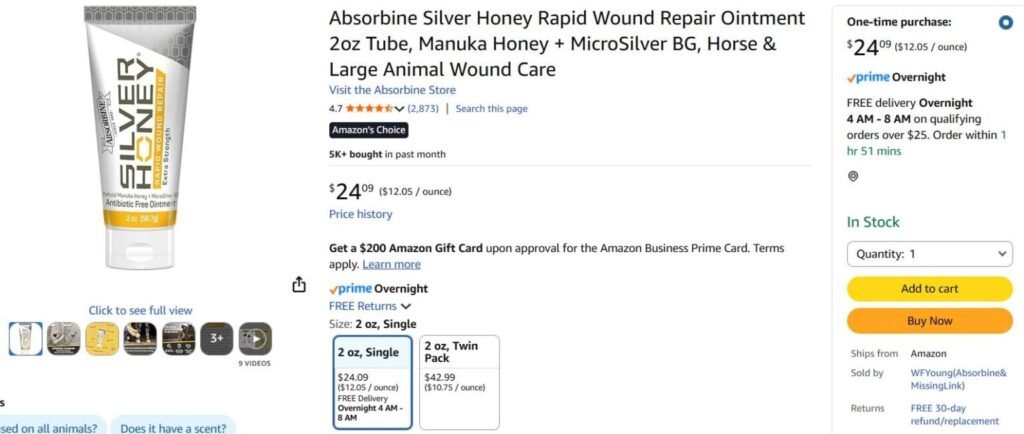Choose the 2 oz, Single size option
This screenshot has width=1024, height=434.
click(x=372, y=382)
